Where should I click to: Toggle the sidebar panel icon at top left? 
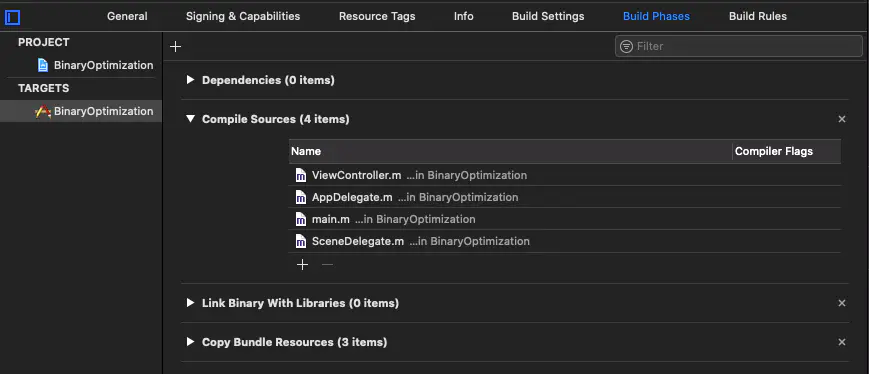12,18
